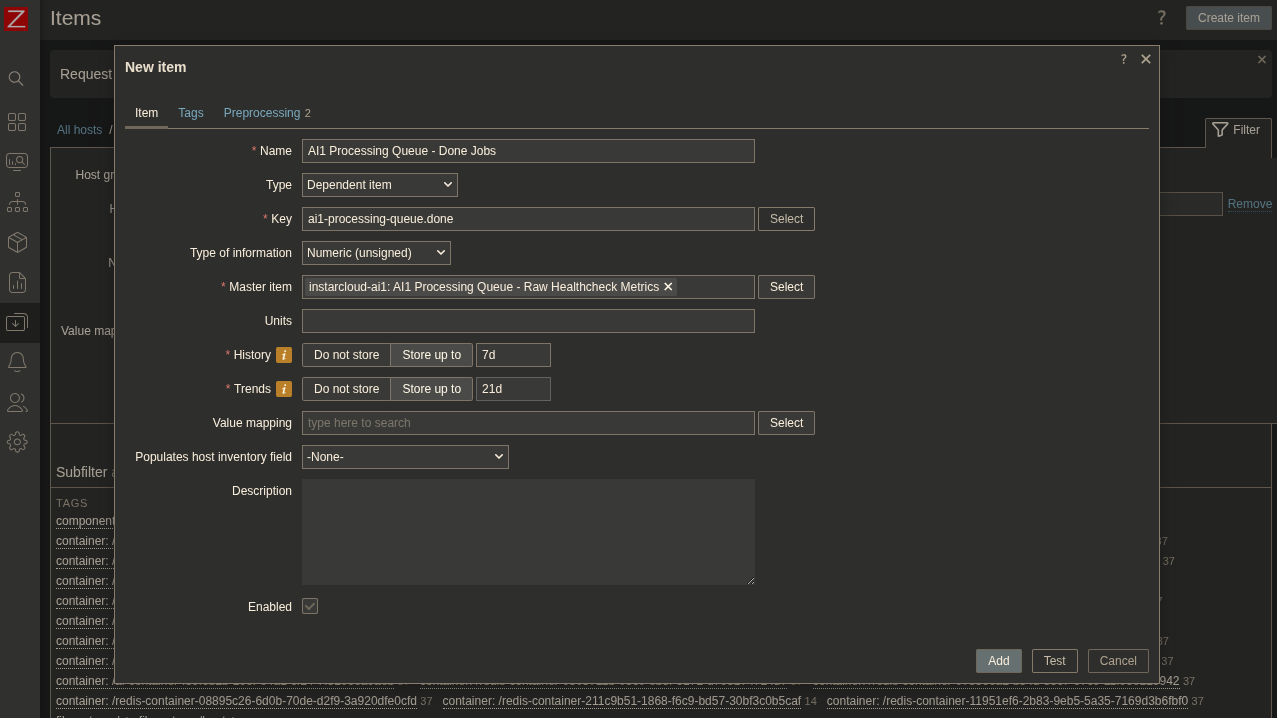The height and width of the screenshot is (718, 1277).
Task: Click into the Key field
Action: (x=528, y=219)
